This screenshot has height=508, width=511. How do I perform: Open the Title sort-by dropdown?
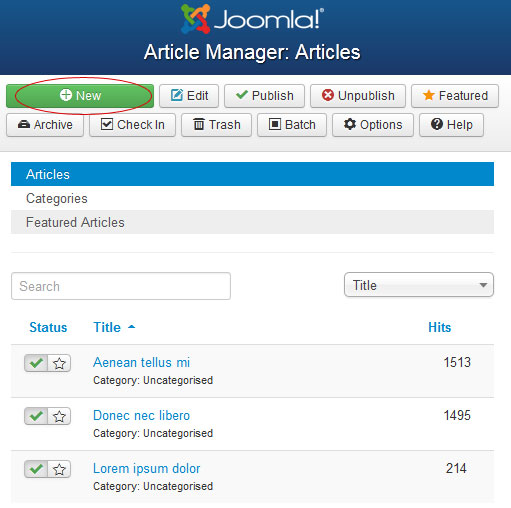(x=419, y=285)
